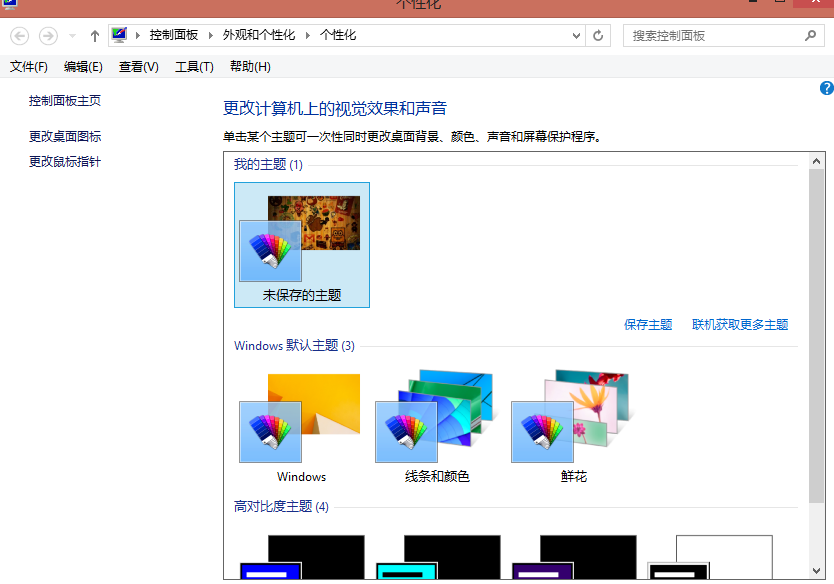Click the back navigation arrow
This screenshot has width=834, height=584.
point(18,35)
